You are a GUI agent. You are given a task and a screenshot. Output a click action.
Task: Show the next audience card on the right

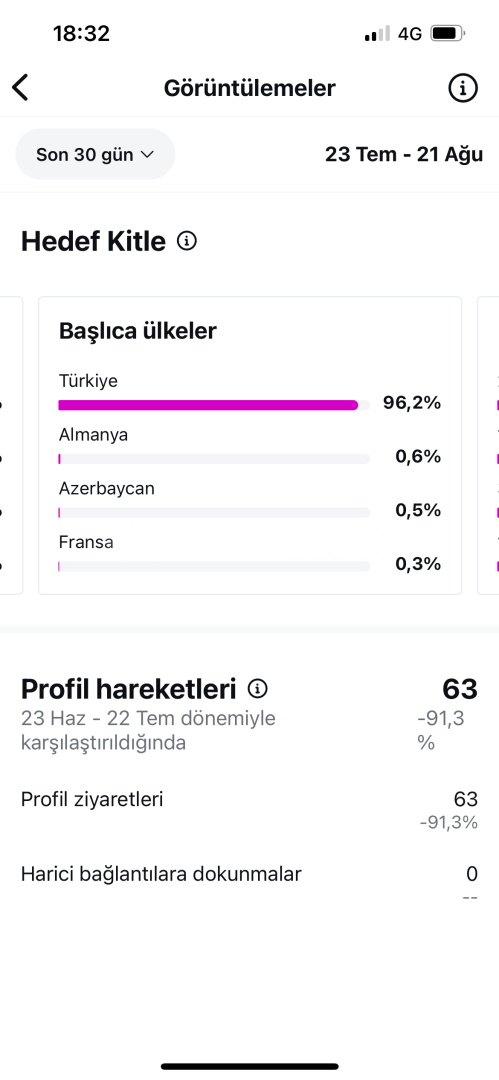tap(489, 446)
